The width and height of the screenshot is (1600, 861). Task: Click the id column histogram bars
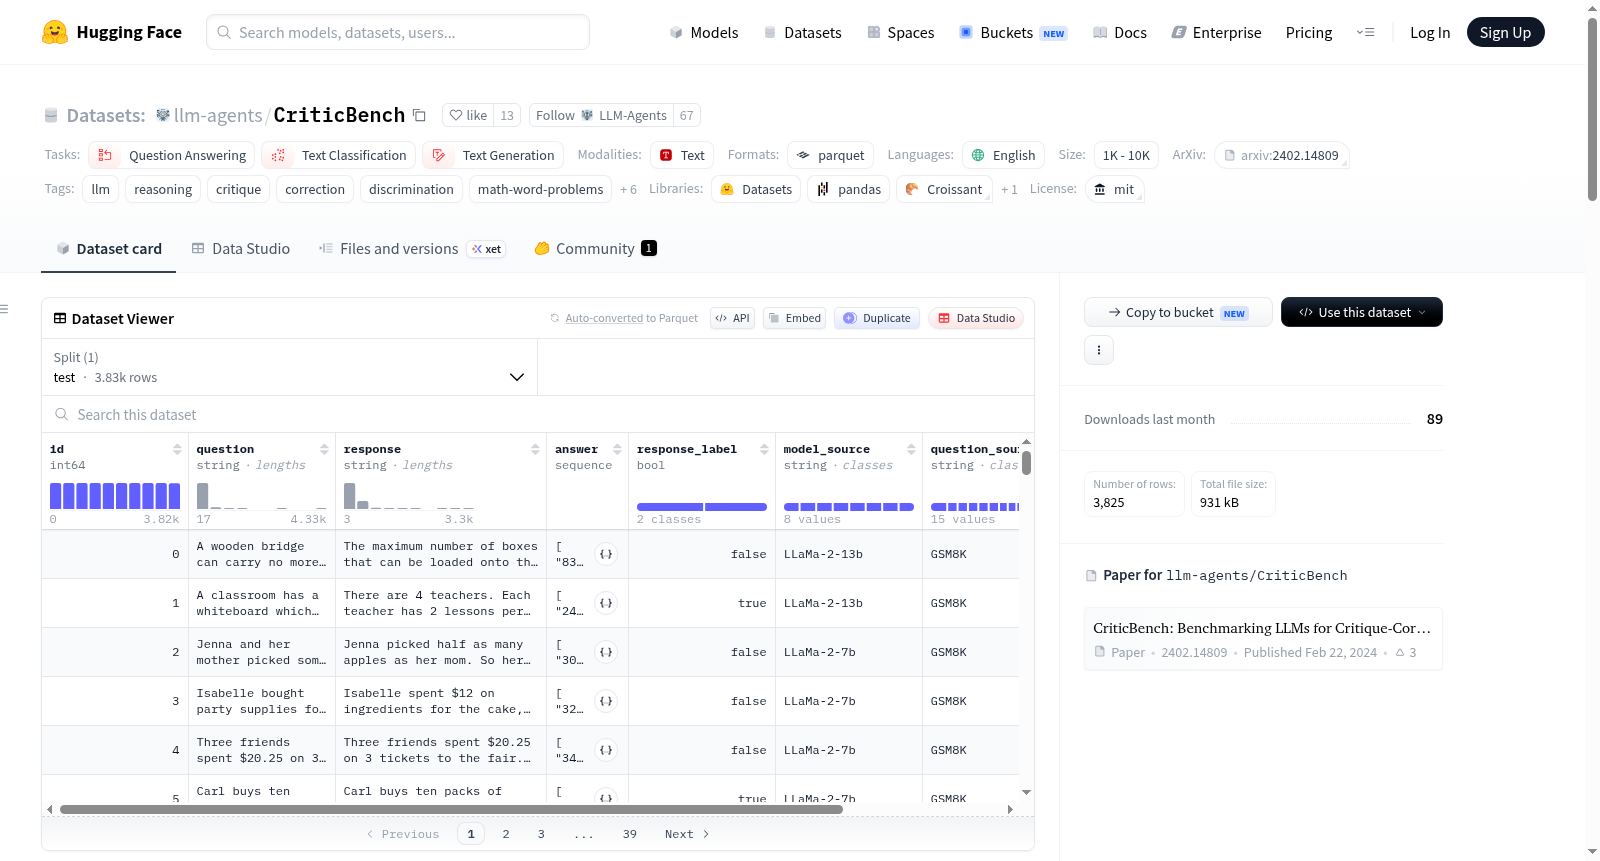tap(115, 496)
